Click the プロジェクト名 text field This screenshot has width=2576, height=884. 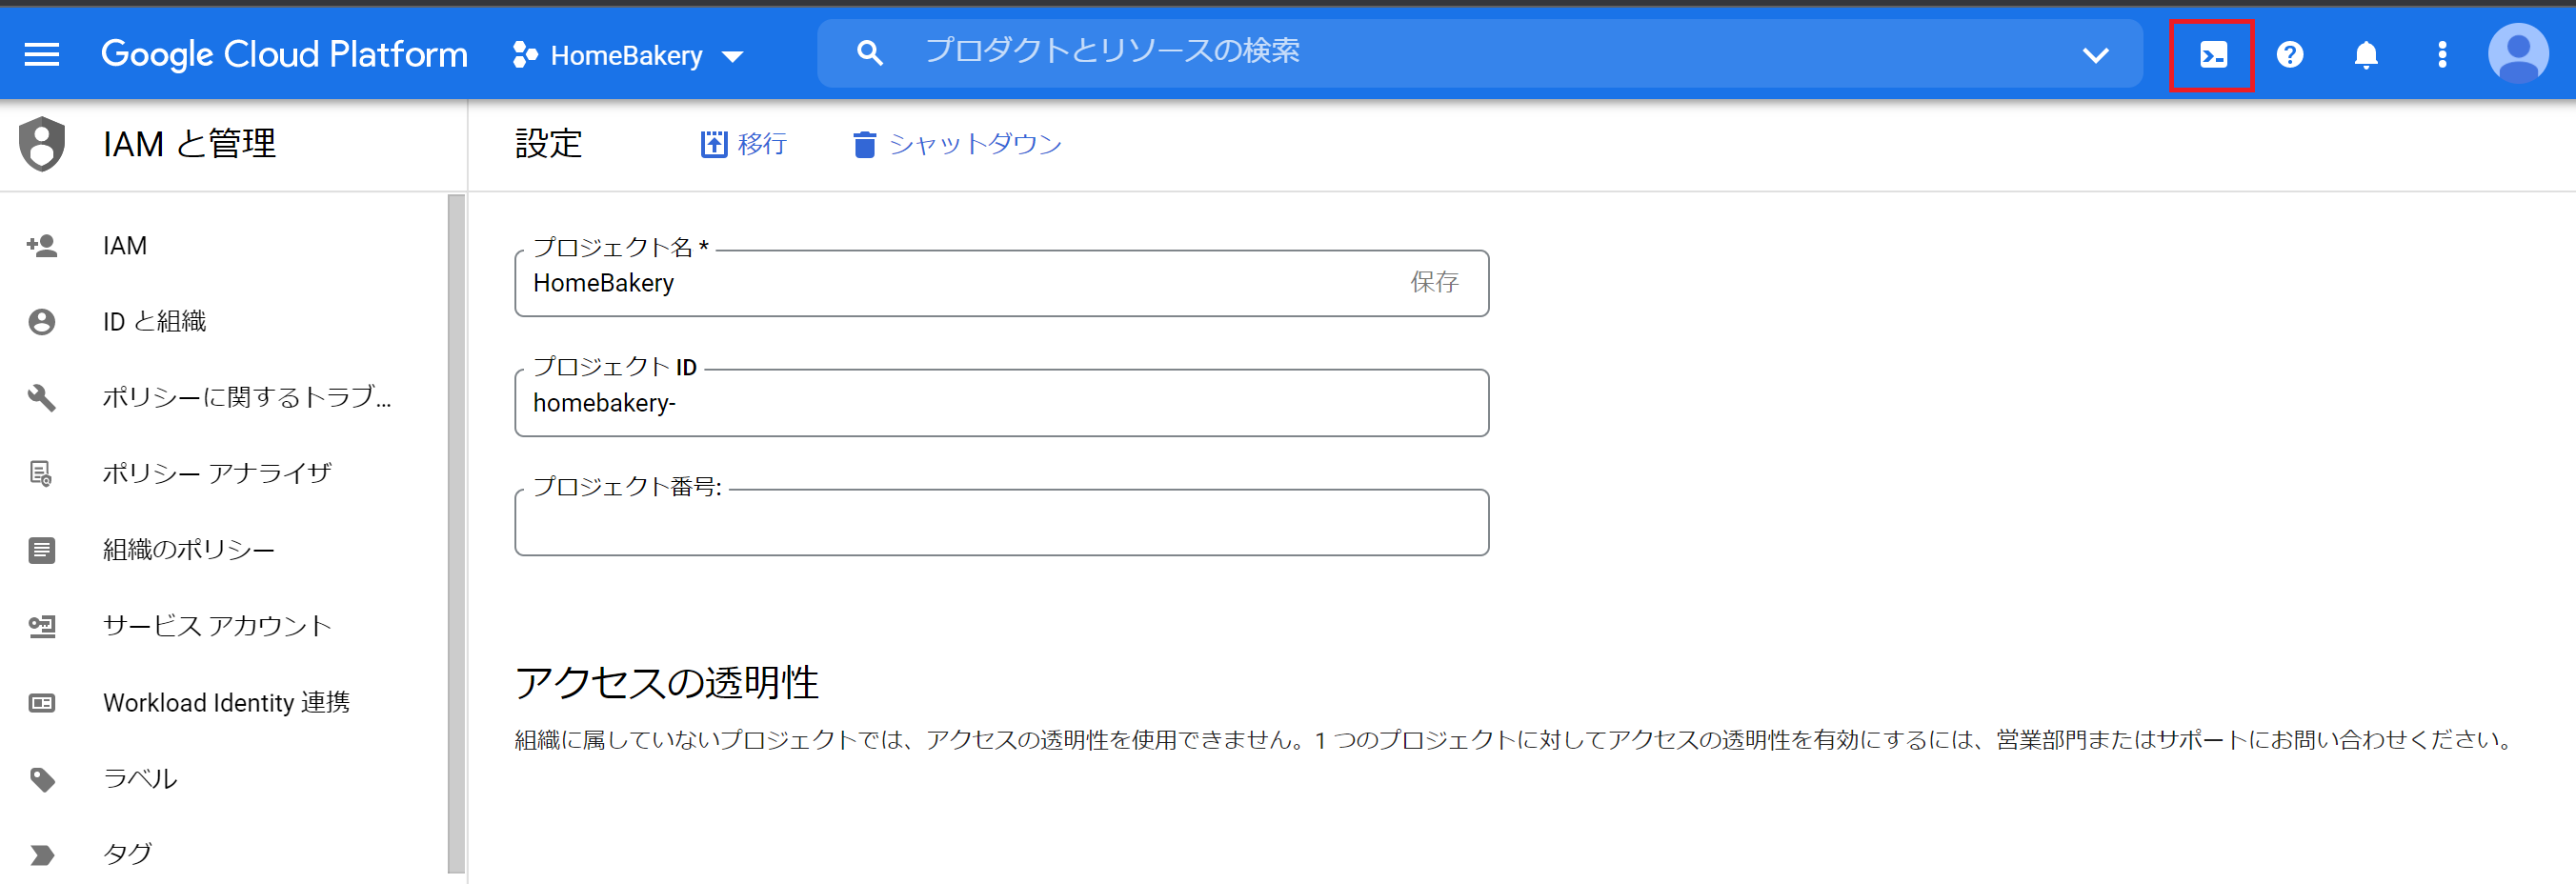(x=960, y=284)
